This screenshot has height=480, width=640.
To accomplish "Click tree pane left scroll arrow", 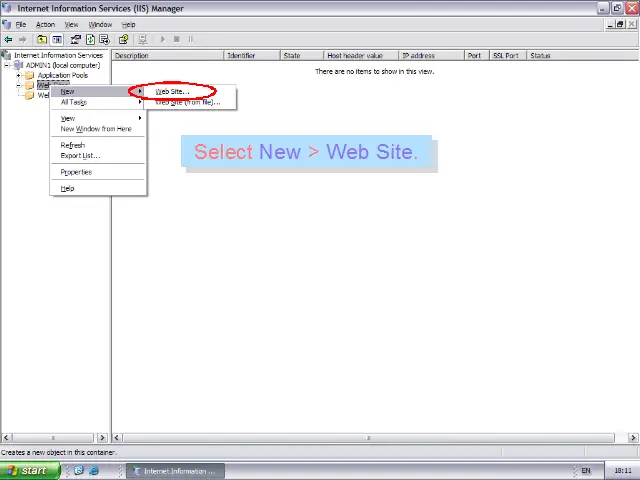I will coord(6,438).
